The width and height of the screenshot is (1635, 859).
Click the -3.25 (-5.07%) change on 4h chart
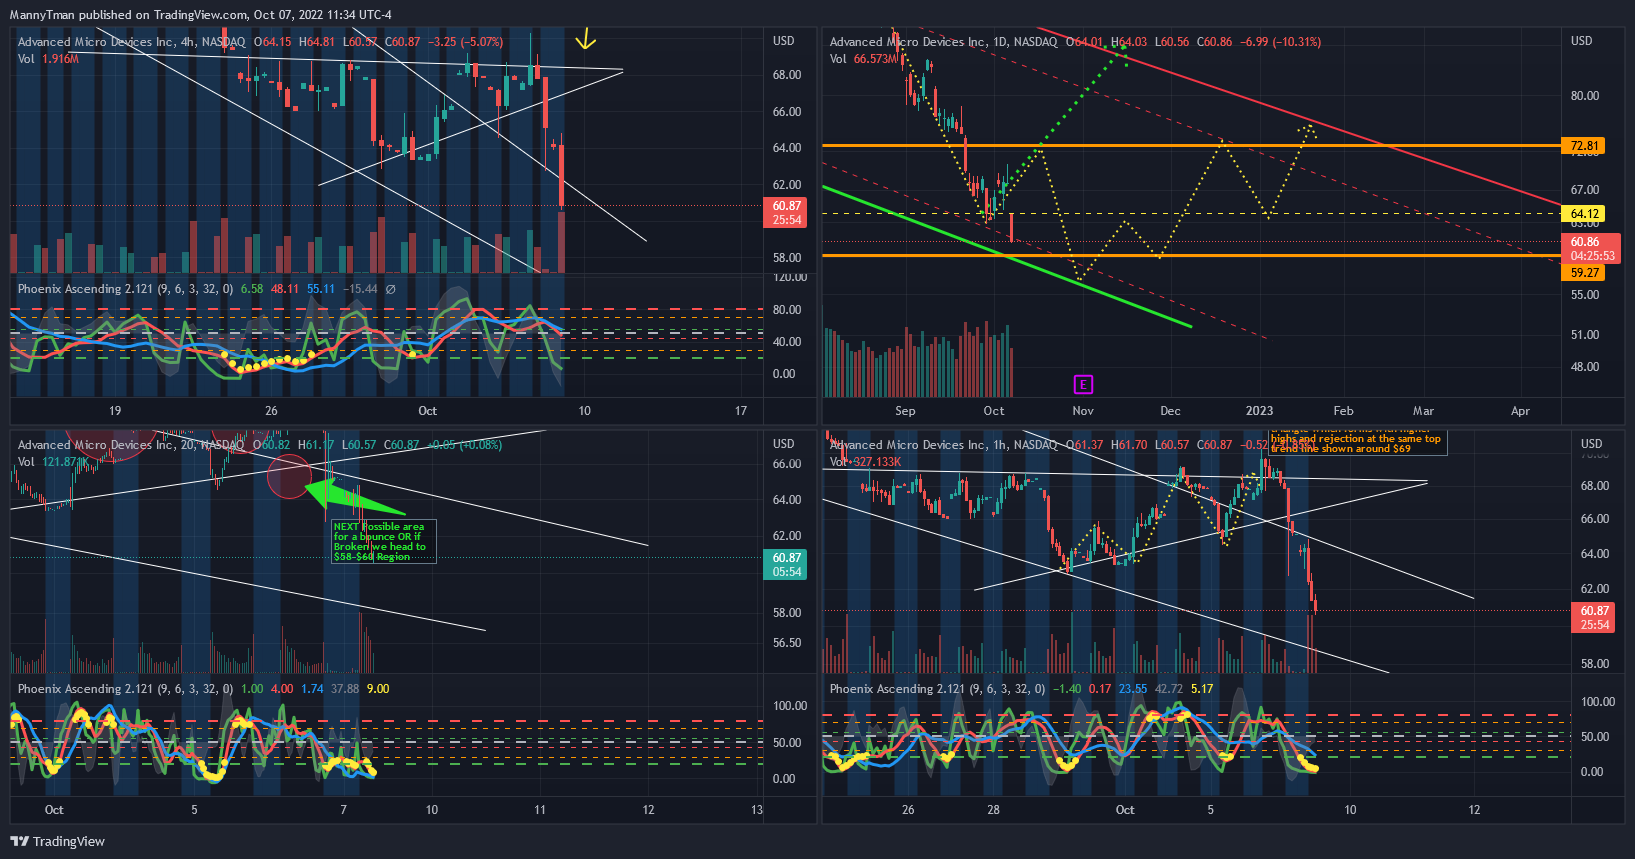(465, 42)
